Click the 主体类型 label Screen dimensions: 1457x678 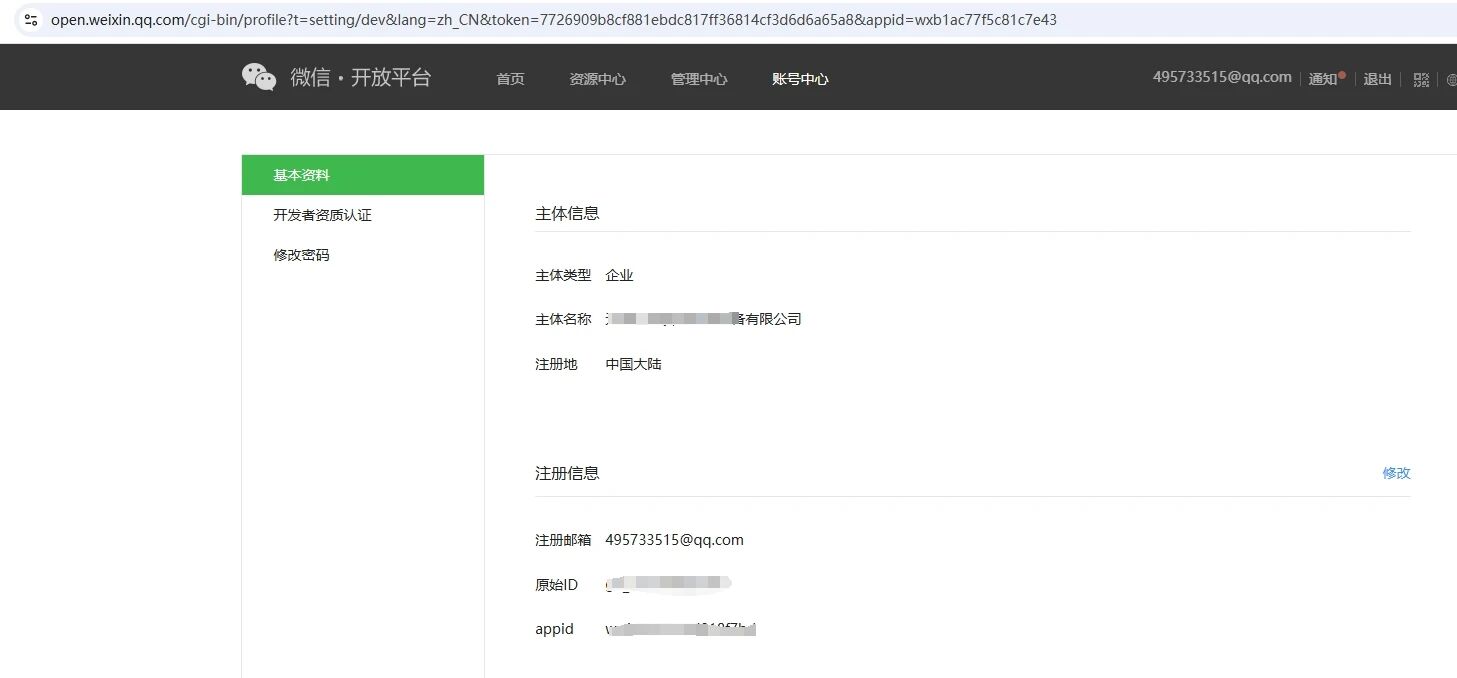click(x=563, y=275)
